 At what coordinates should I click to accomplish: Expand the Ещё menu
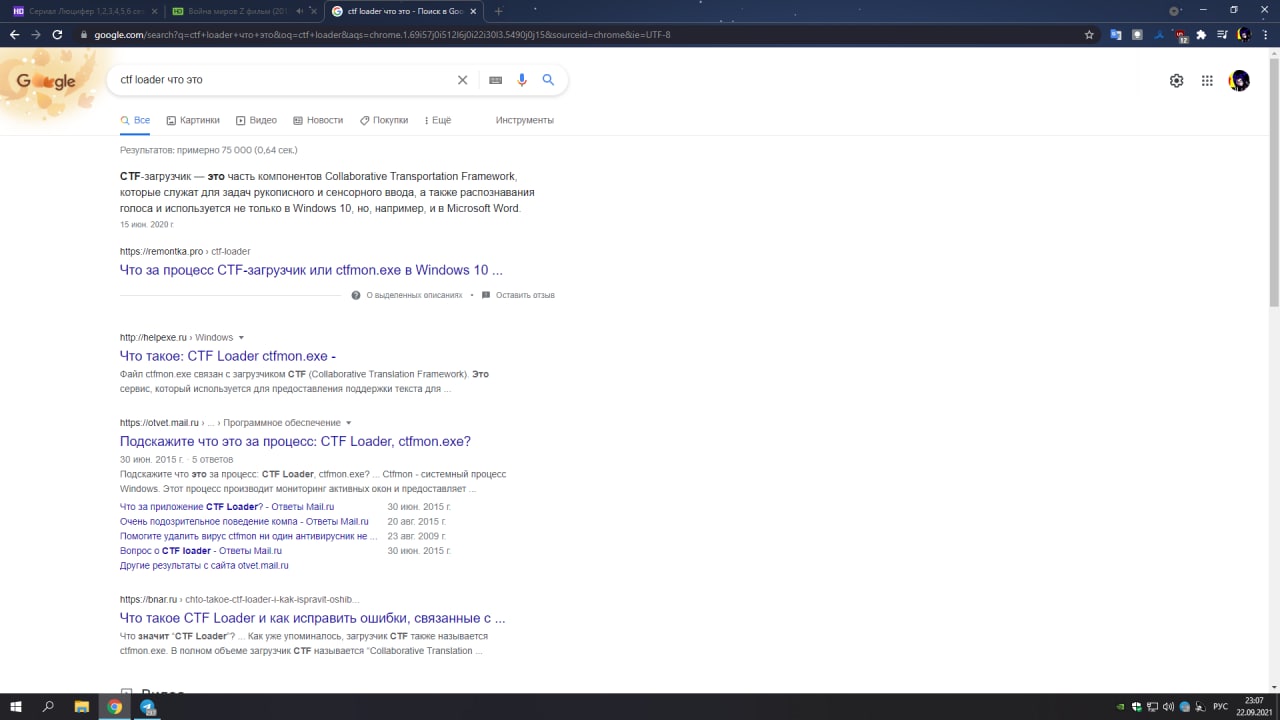click(x=437, y=120)
